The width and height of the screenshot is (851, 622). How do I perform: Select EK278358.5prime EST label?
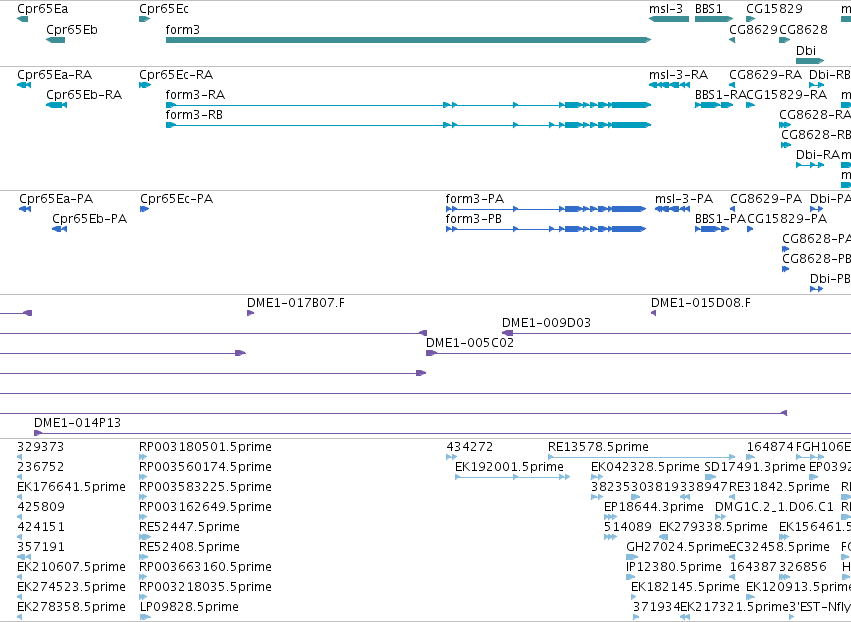pyautogui.click(x=72, y=608)
